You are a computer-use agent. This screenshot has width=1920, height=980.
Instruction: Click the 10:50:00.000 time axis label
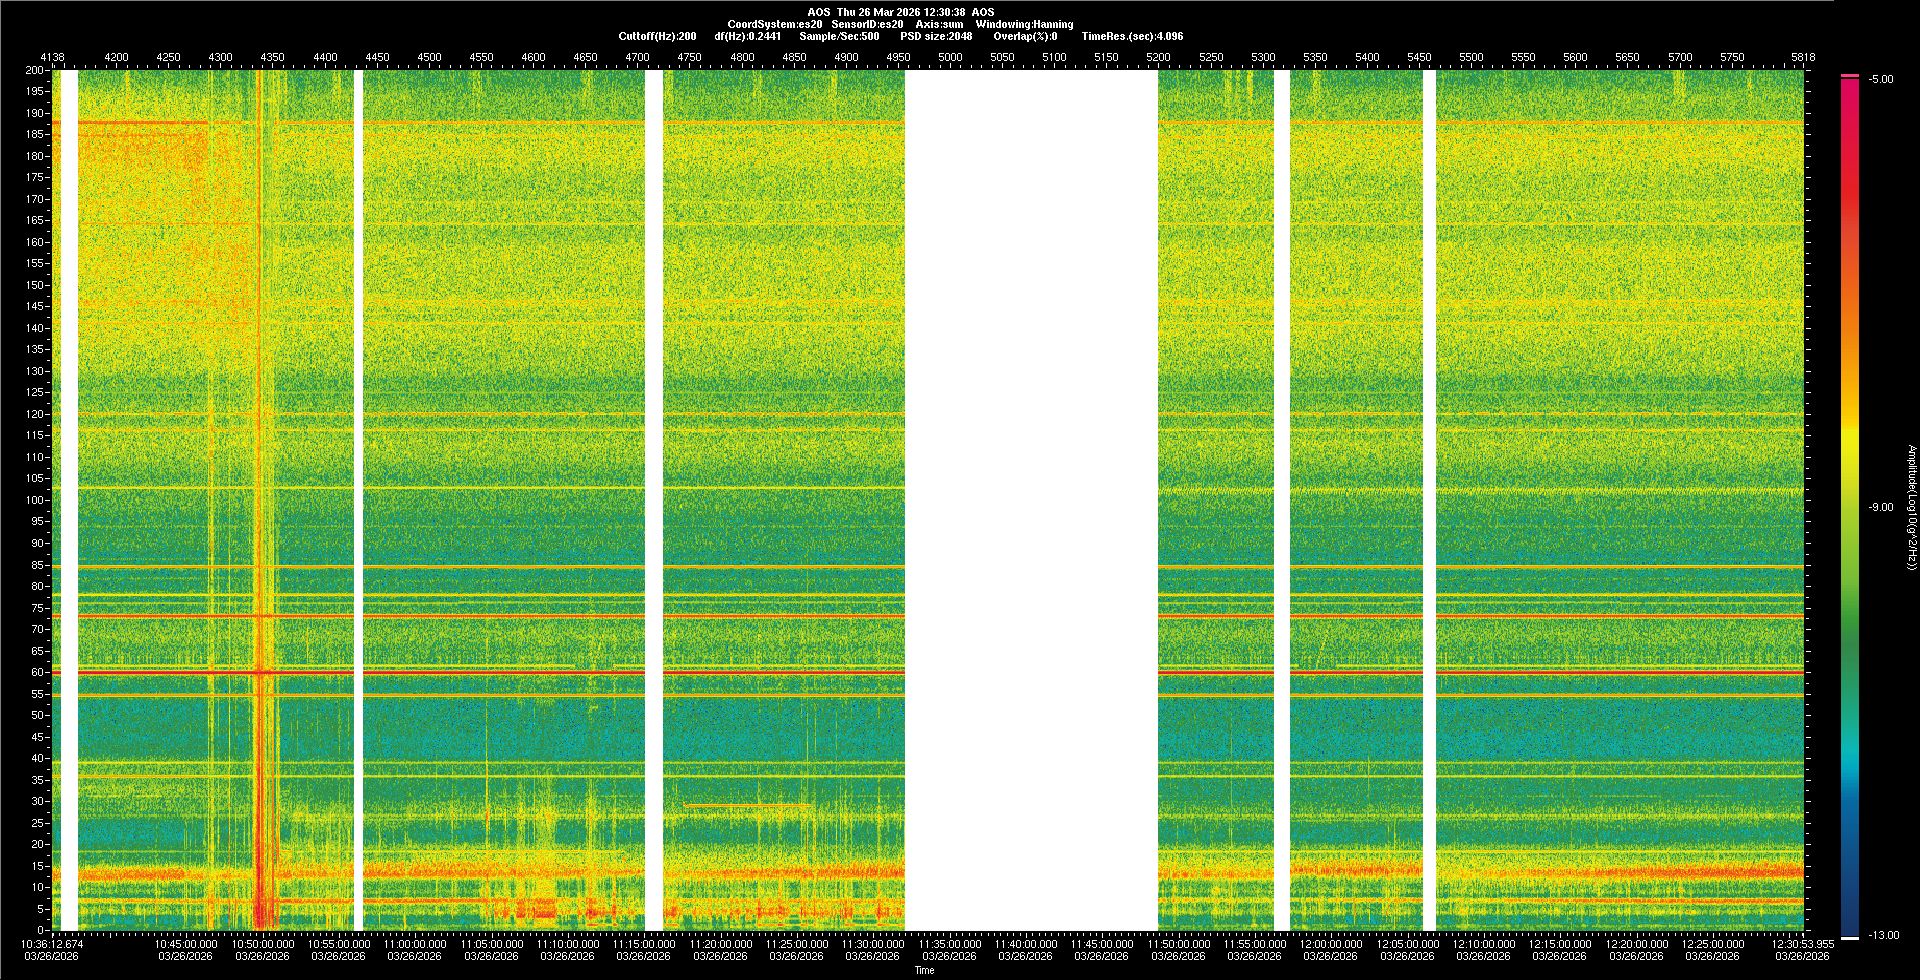[x=264, y=944]
